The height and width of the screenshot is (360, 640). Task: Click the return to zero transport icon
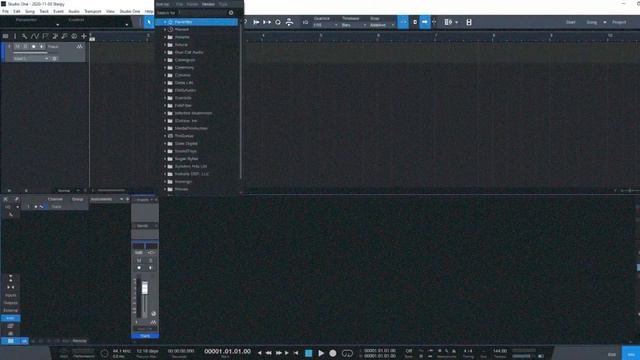pyautogui.click(x=296, y=353)
